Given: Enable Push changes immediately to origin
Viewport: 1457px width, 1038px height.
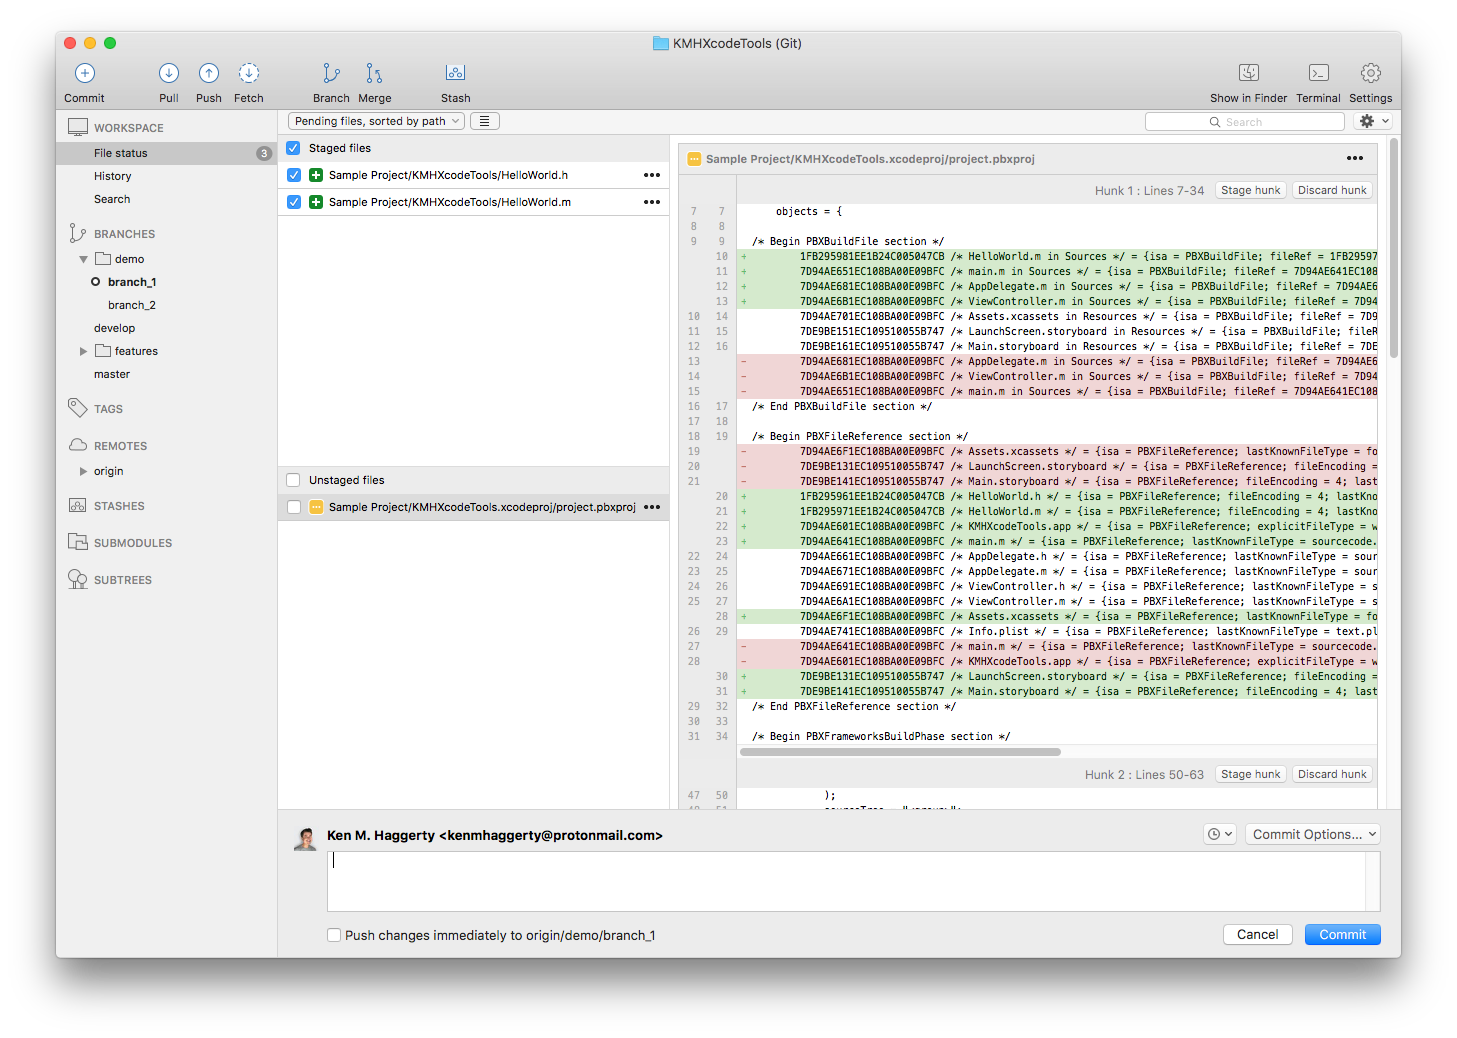Looking at the screenshot, I should tap(334, 935).
